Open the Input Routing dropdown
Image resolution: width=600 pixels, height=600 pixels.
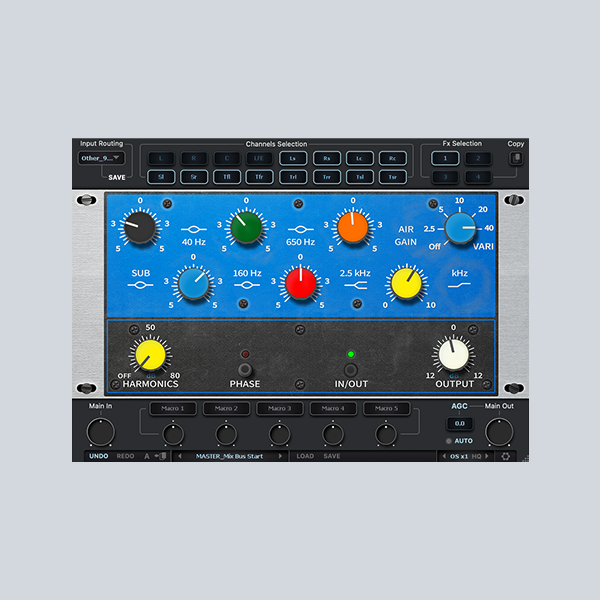[x=101, y=158]
